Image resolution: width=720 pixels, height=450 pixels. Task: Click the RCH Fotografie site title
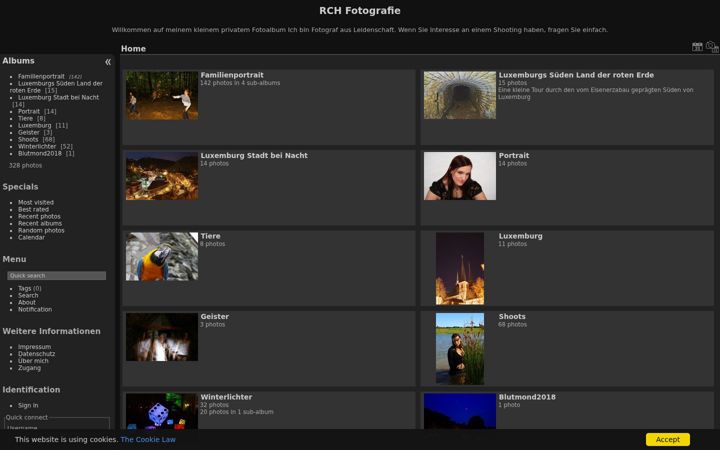tap(360, 11)
